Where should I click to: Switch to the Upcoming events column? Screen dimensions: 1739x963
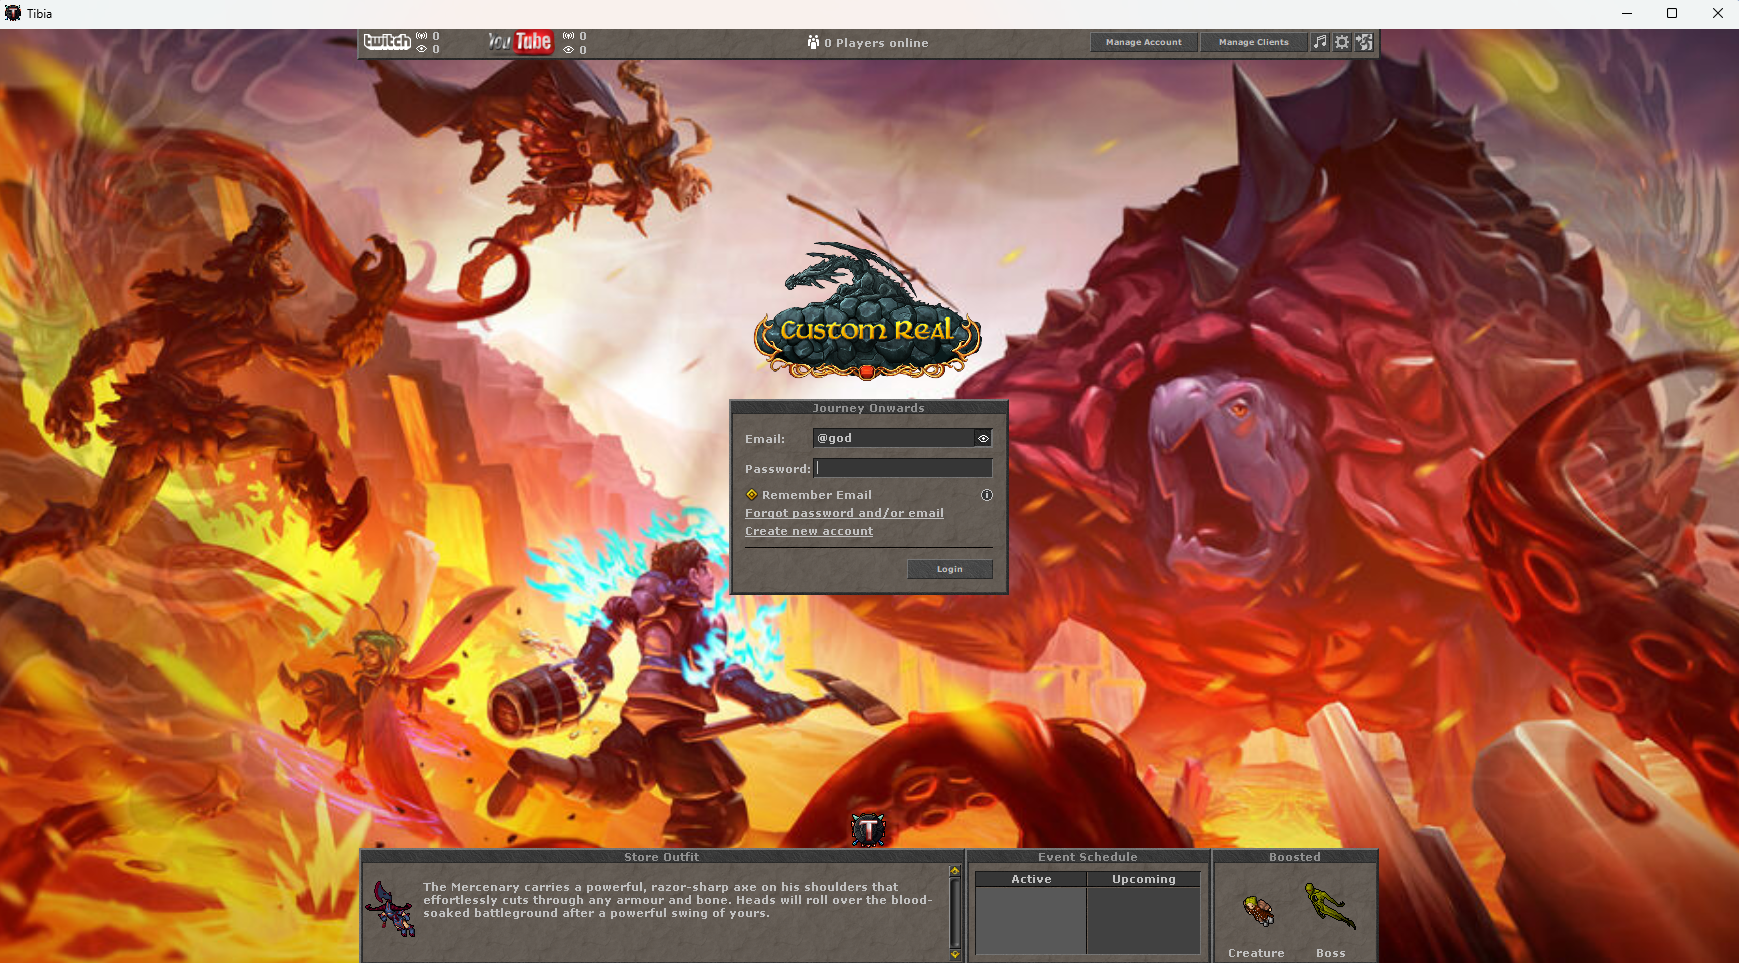pos(1144,879)
